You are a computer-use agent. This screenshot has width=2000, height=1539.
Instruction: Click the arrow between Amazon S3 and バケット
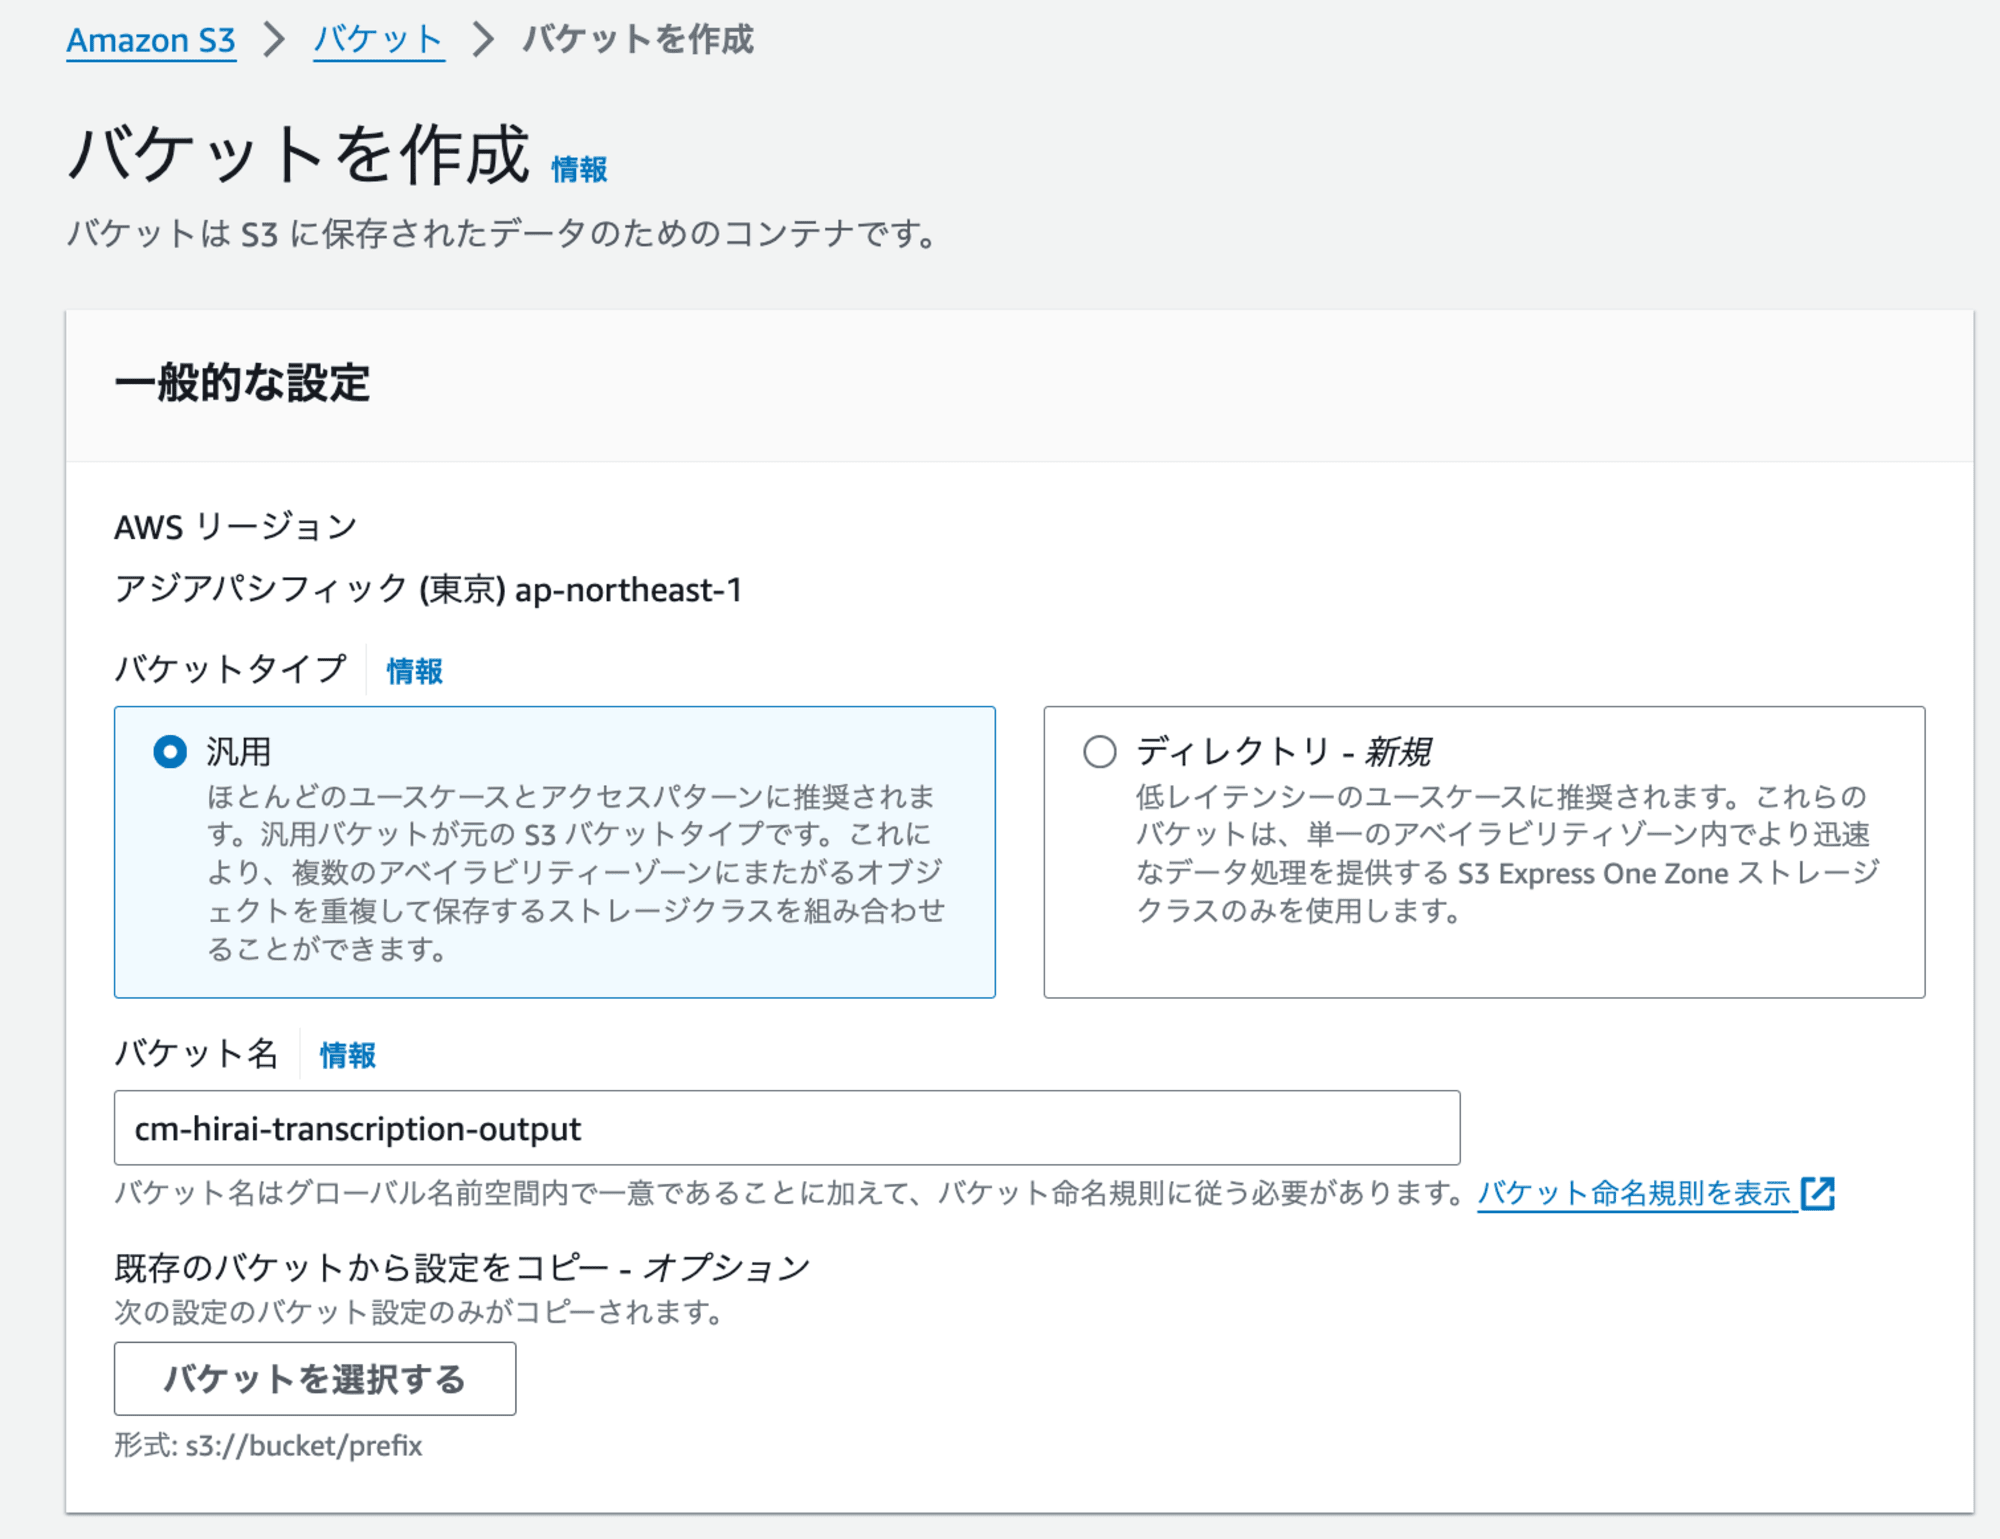click(274, 40)
